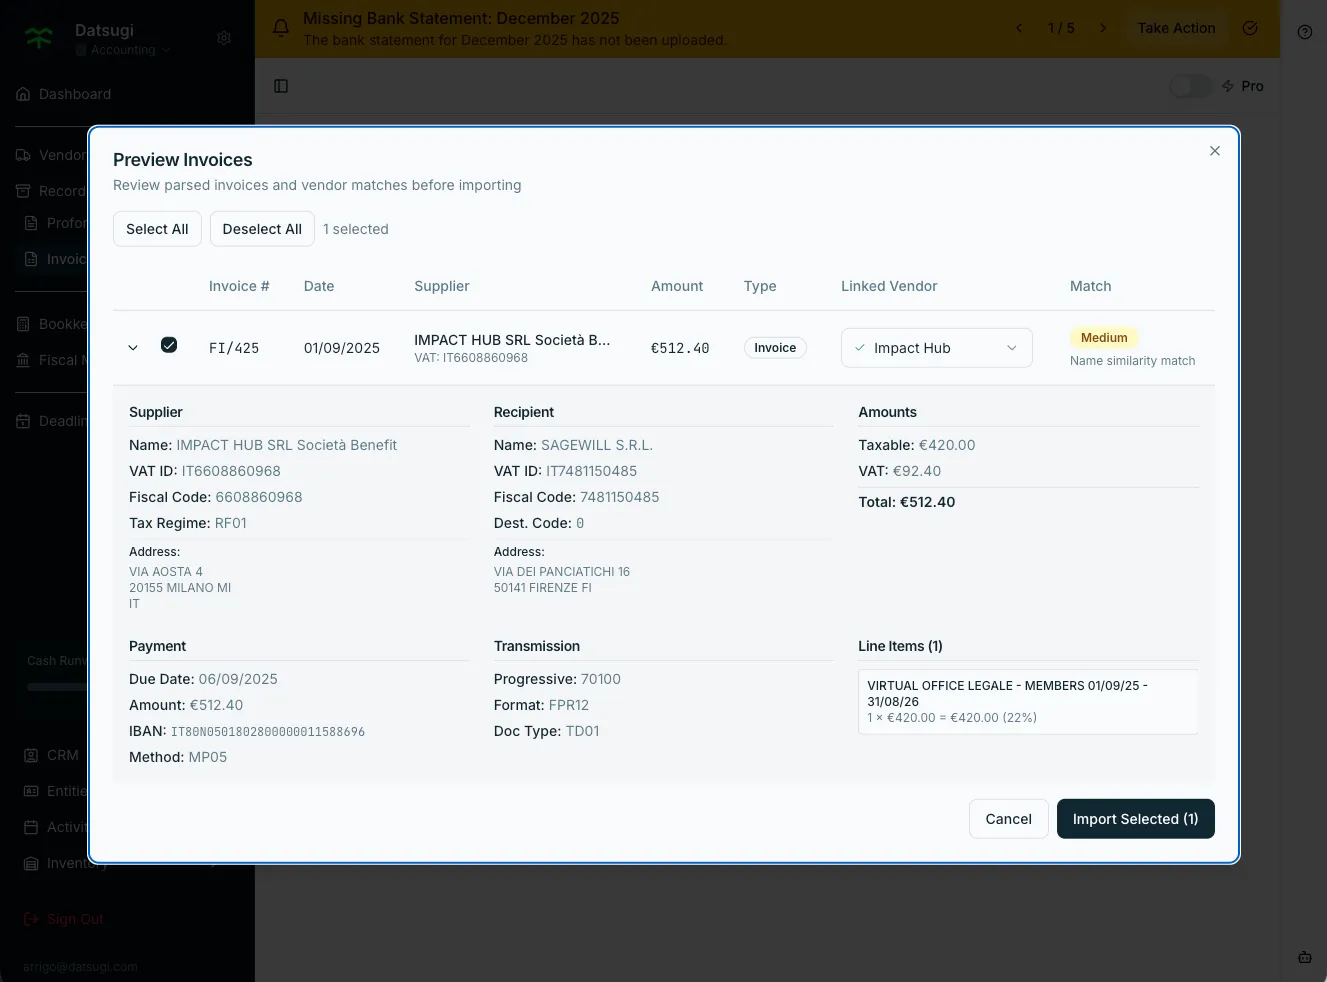
Task: Click the Cancel button
Action: pos(1008,819)
